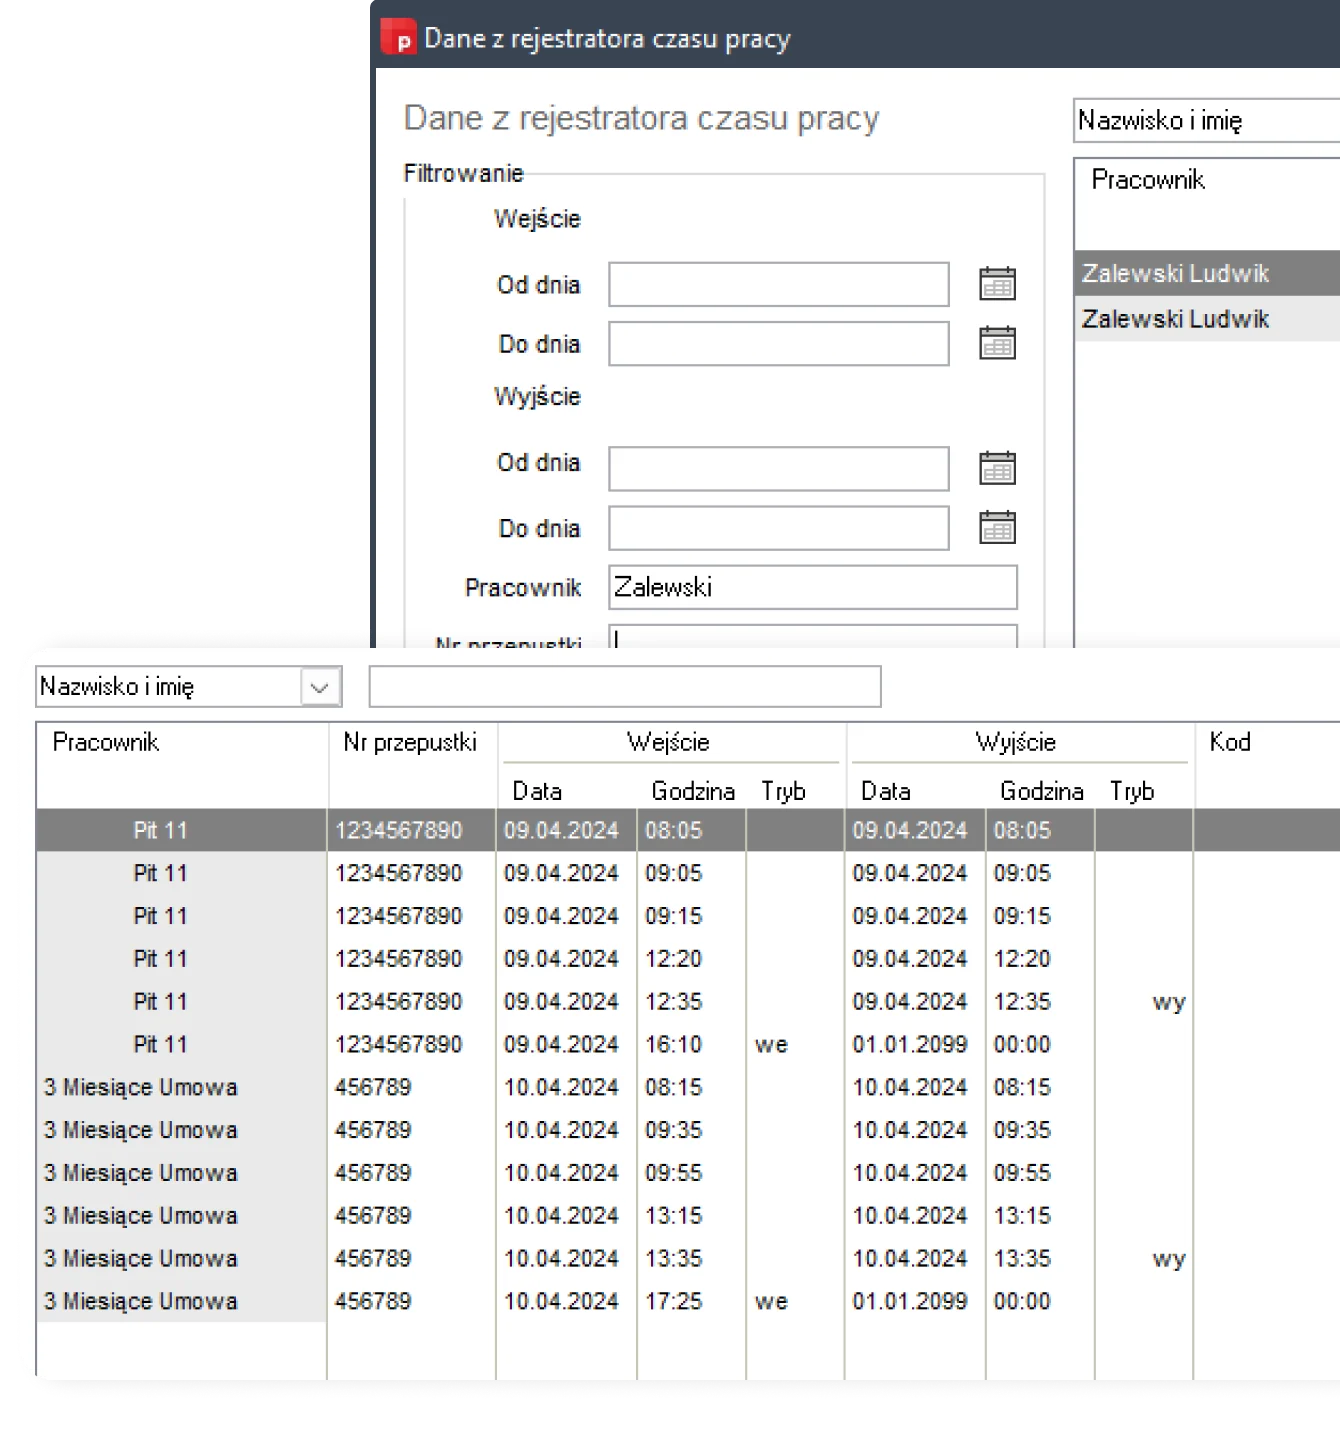Image resolution: width=1340 pixels, height=1440 pixels.
Task: Open the calendar picker for Wejście Od dnia
Action: tap(997, 284)
